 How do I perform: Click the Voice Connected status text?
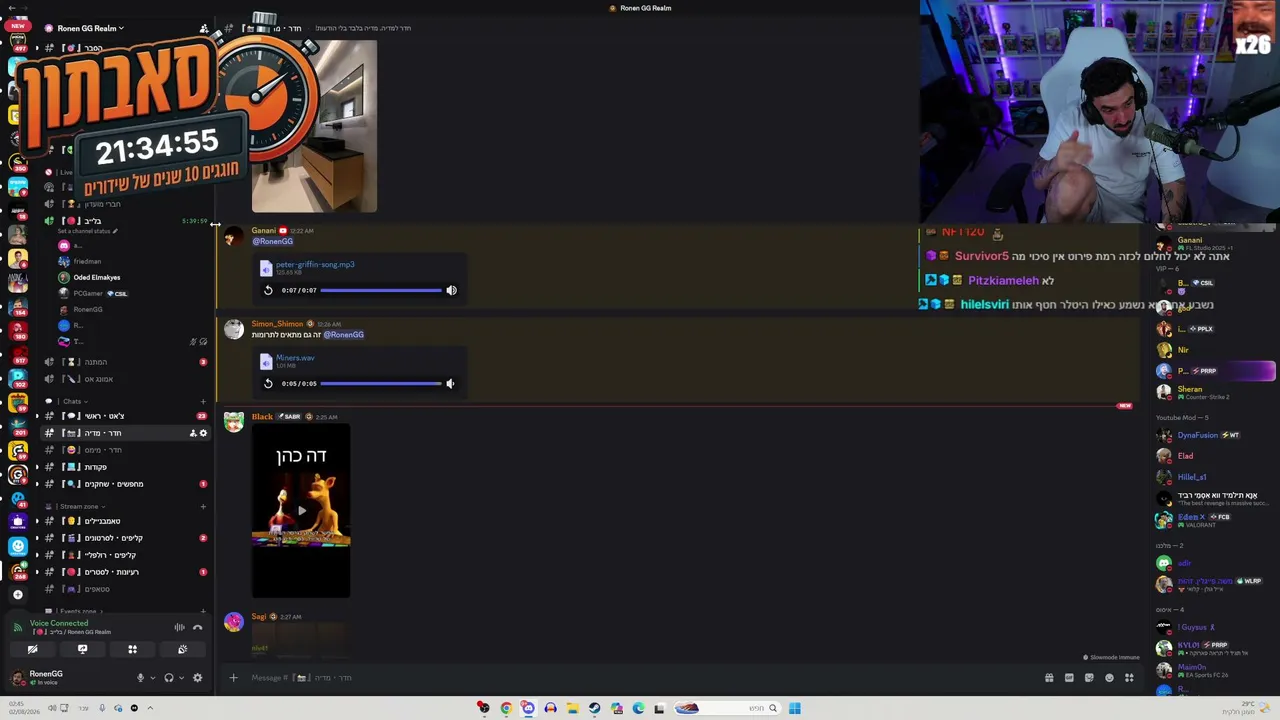[x=59, y=623]
